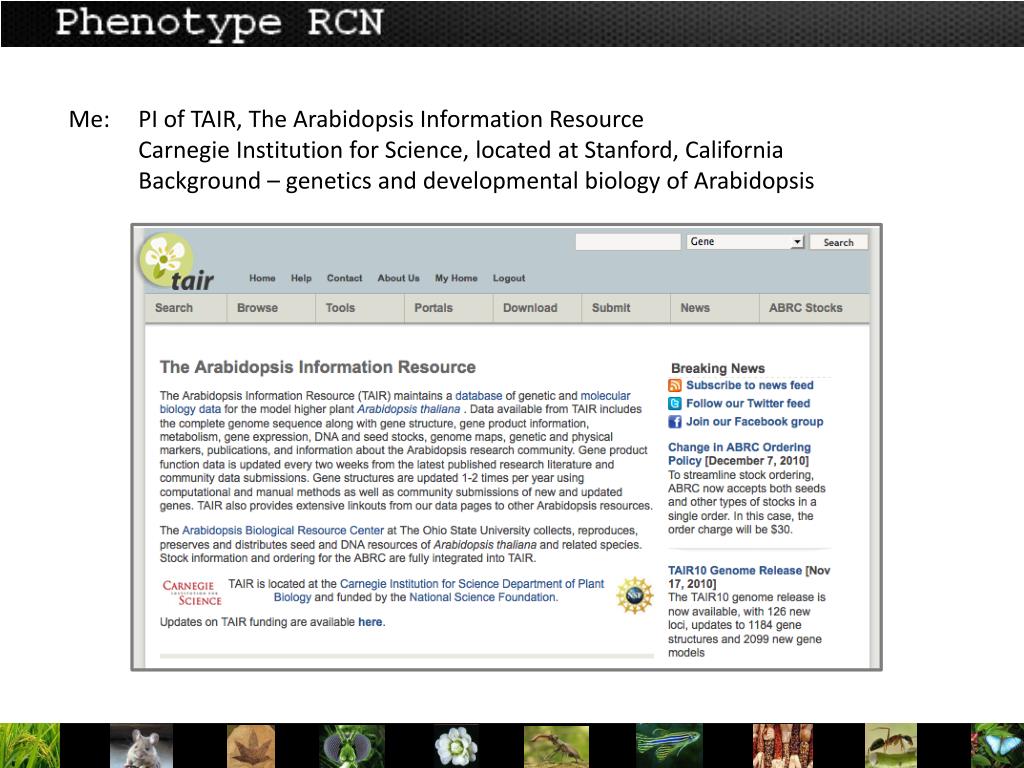Follow the 'database' hyperlink

(x=479, y=396)
